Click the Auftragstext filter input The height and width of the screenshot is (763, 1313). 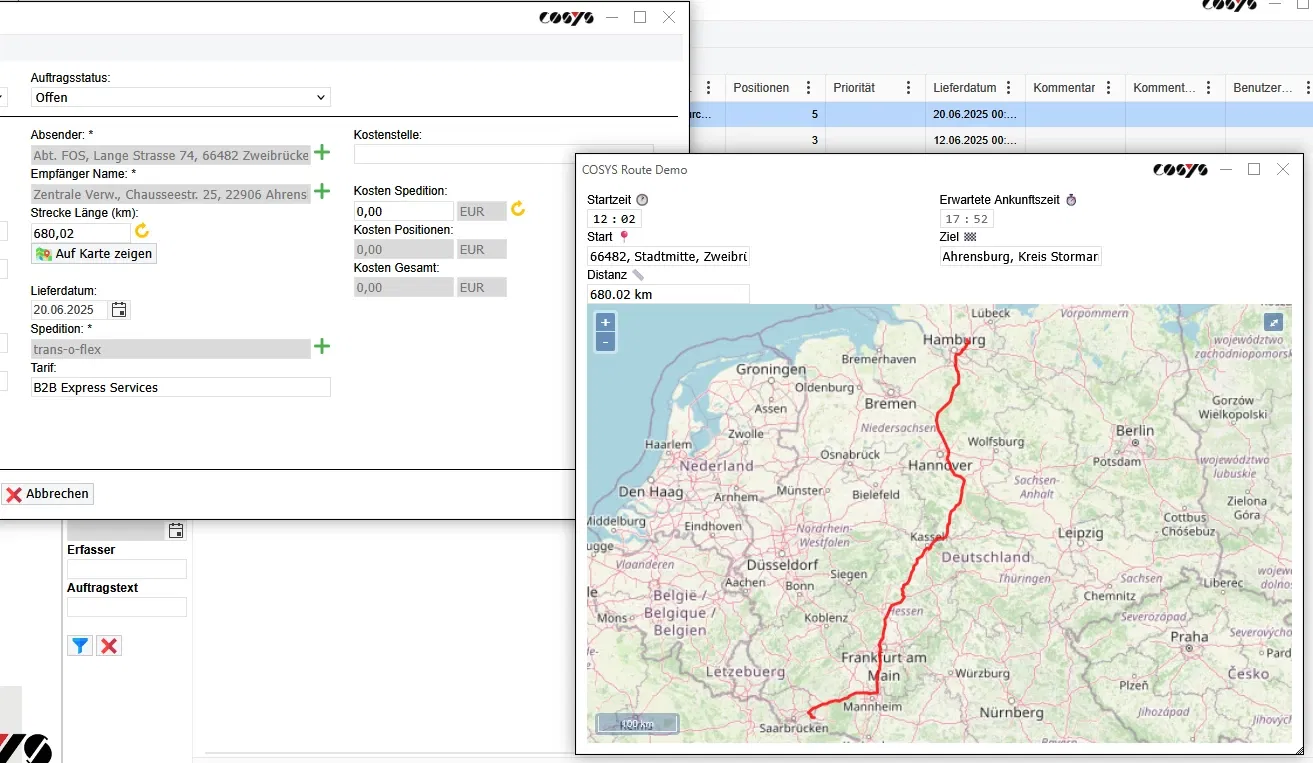point(127,607)
